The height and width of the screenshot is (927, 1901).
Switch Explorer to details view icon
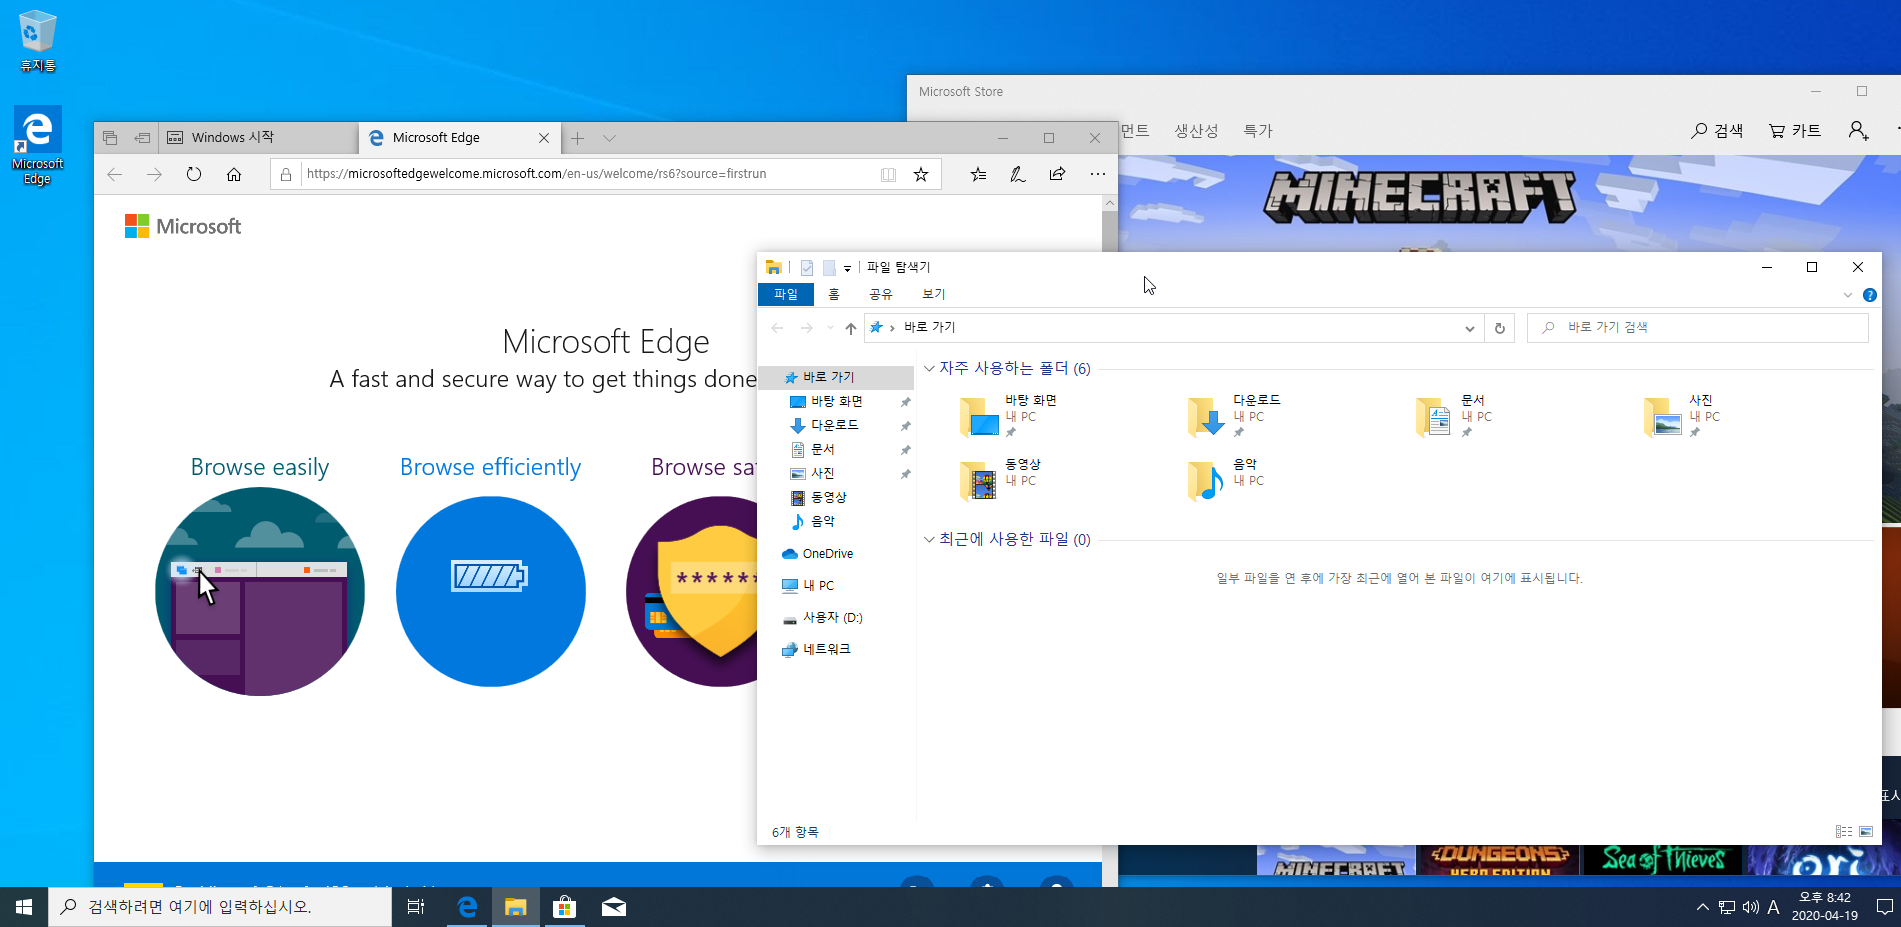pos(1844,832)
